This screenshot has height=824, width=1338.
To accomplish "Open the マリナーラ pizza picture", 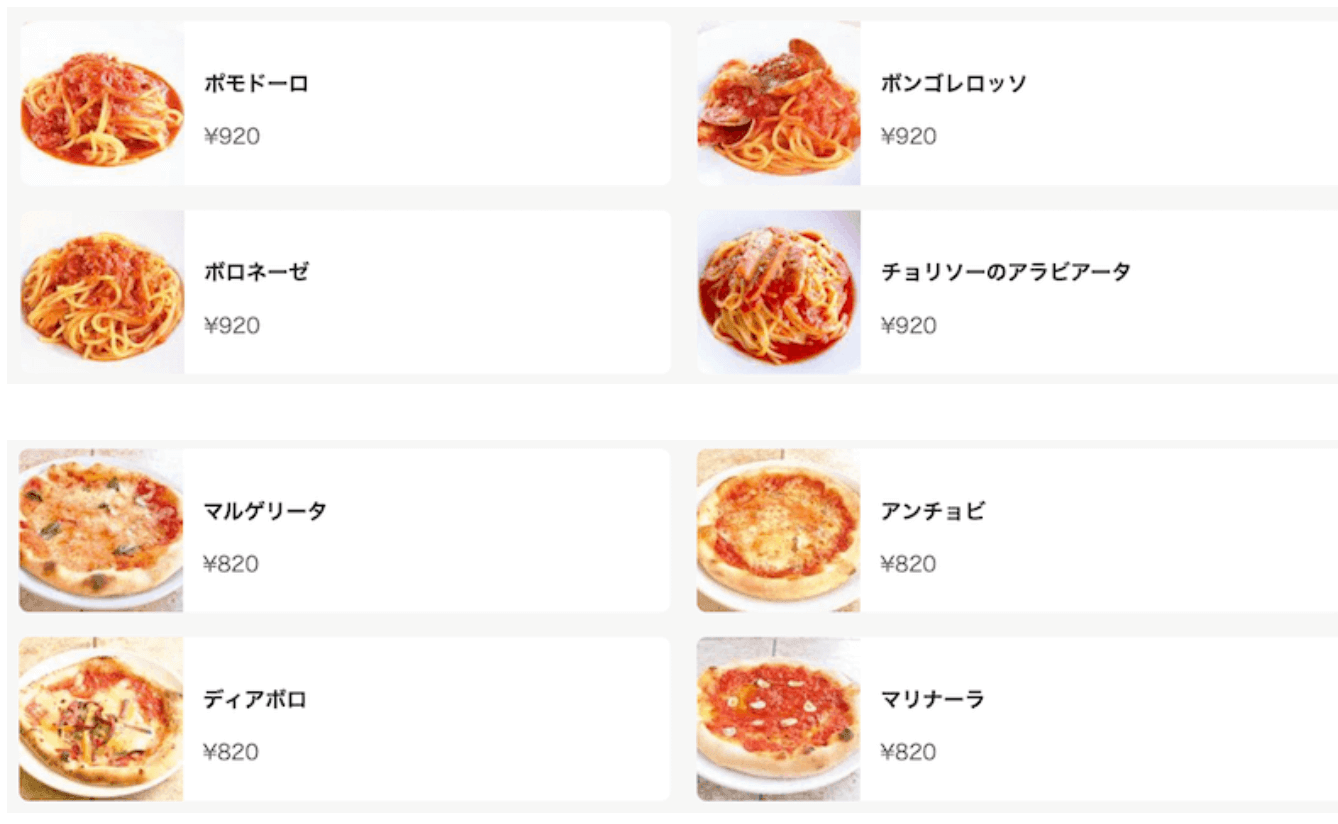I will pos(778,719).
